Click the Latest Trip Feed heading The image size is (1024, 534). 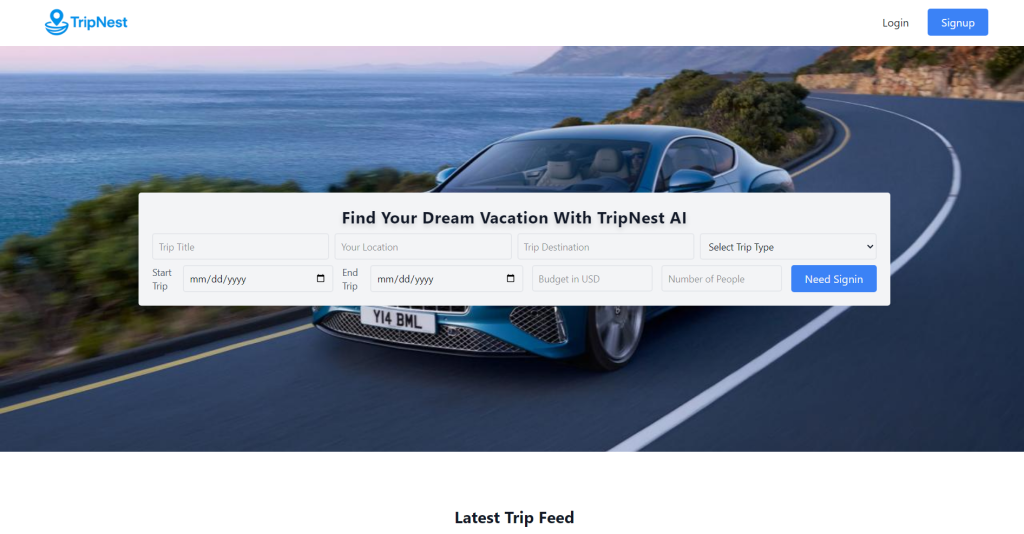click(514, 518)
